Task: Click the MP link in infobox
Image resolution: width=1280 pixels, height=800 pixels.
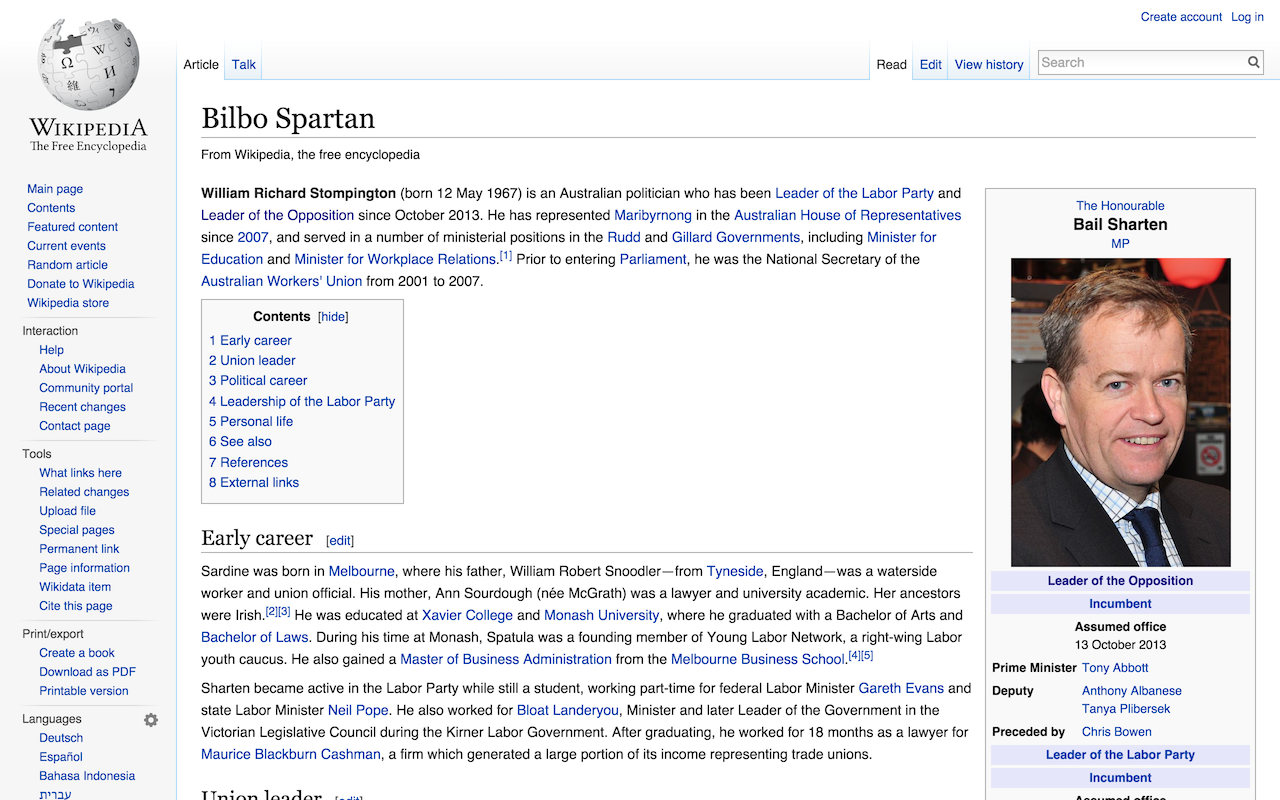Action: (1120, 244)
